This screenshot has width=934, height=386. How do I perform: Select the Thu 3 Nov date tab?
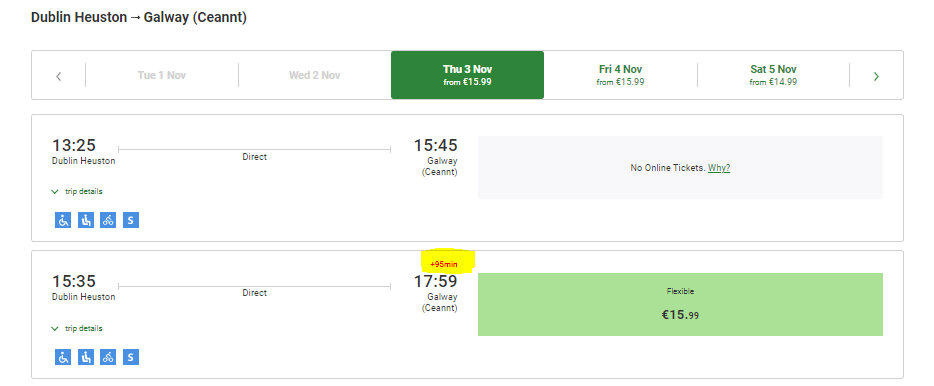coord(468,75)
